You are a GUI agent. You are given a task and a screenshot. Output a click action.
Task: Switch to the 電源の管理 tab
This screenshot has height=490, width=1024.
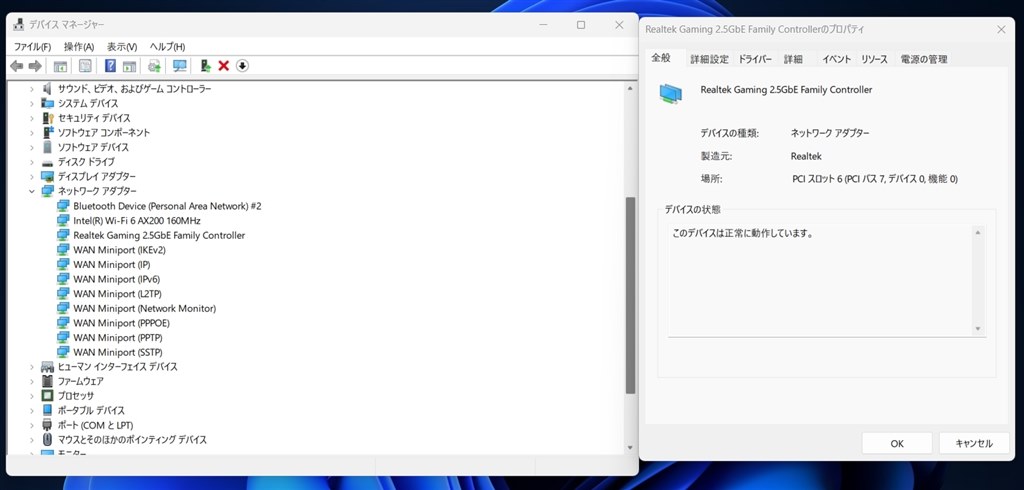pyautogui.click(x=923, y=59)
